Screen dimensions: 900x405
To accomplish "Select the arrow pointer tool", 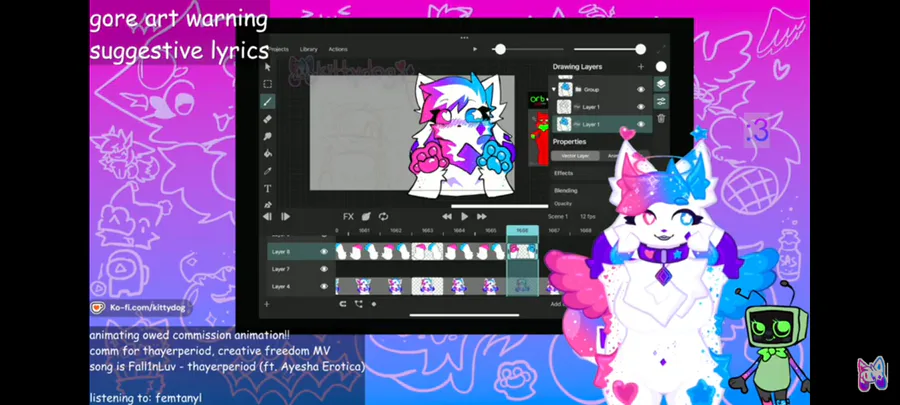I will (x=267, y=67).
